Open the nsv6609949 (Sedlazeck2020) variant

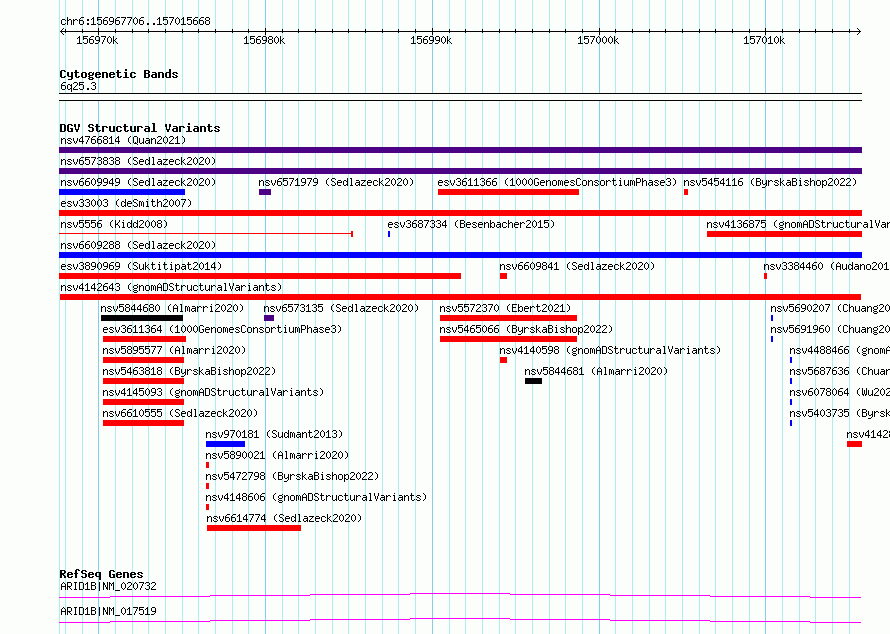pyautogui.click(x=138, y=182)
